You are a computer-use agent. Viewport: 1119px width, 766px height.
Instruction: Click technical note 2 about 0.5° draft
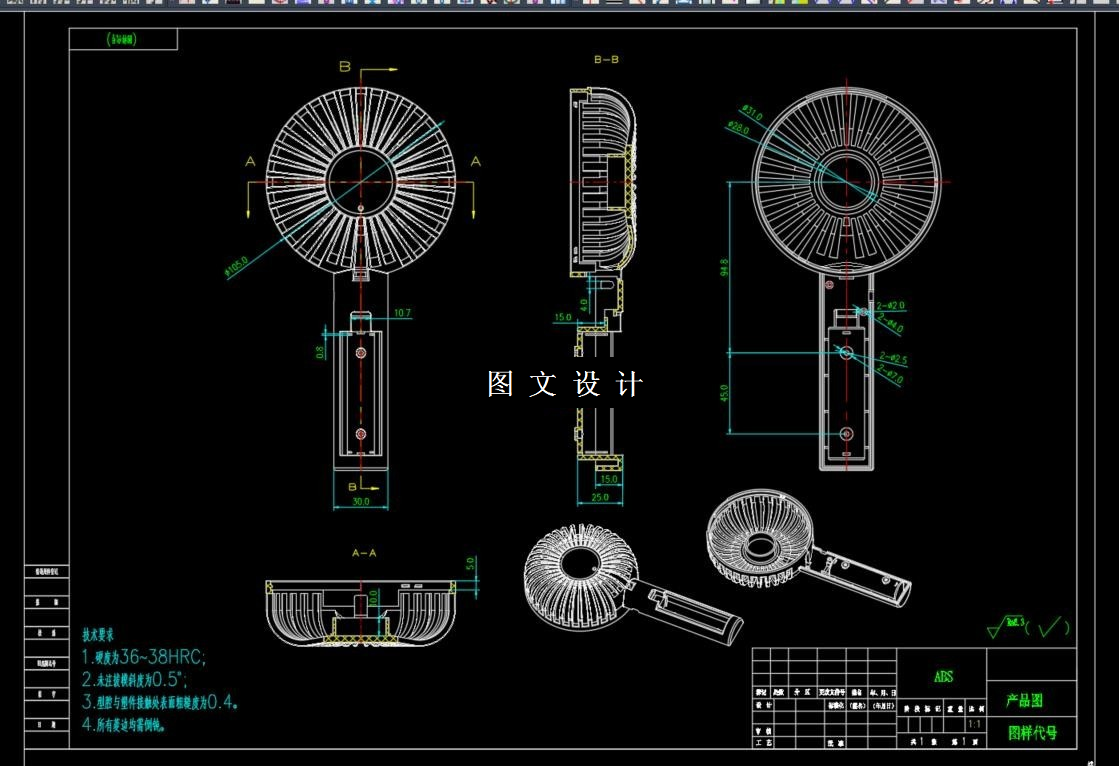134,679
